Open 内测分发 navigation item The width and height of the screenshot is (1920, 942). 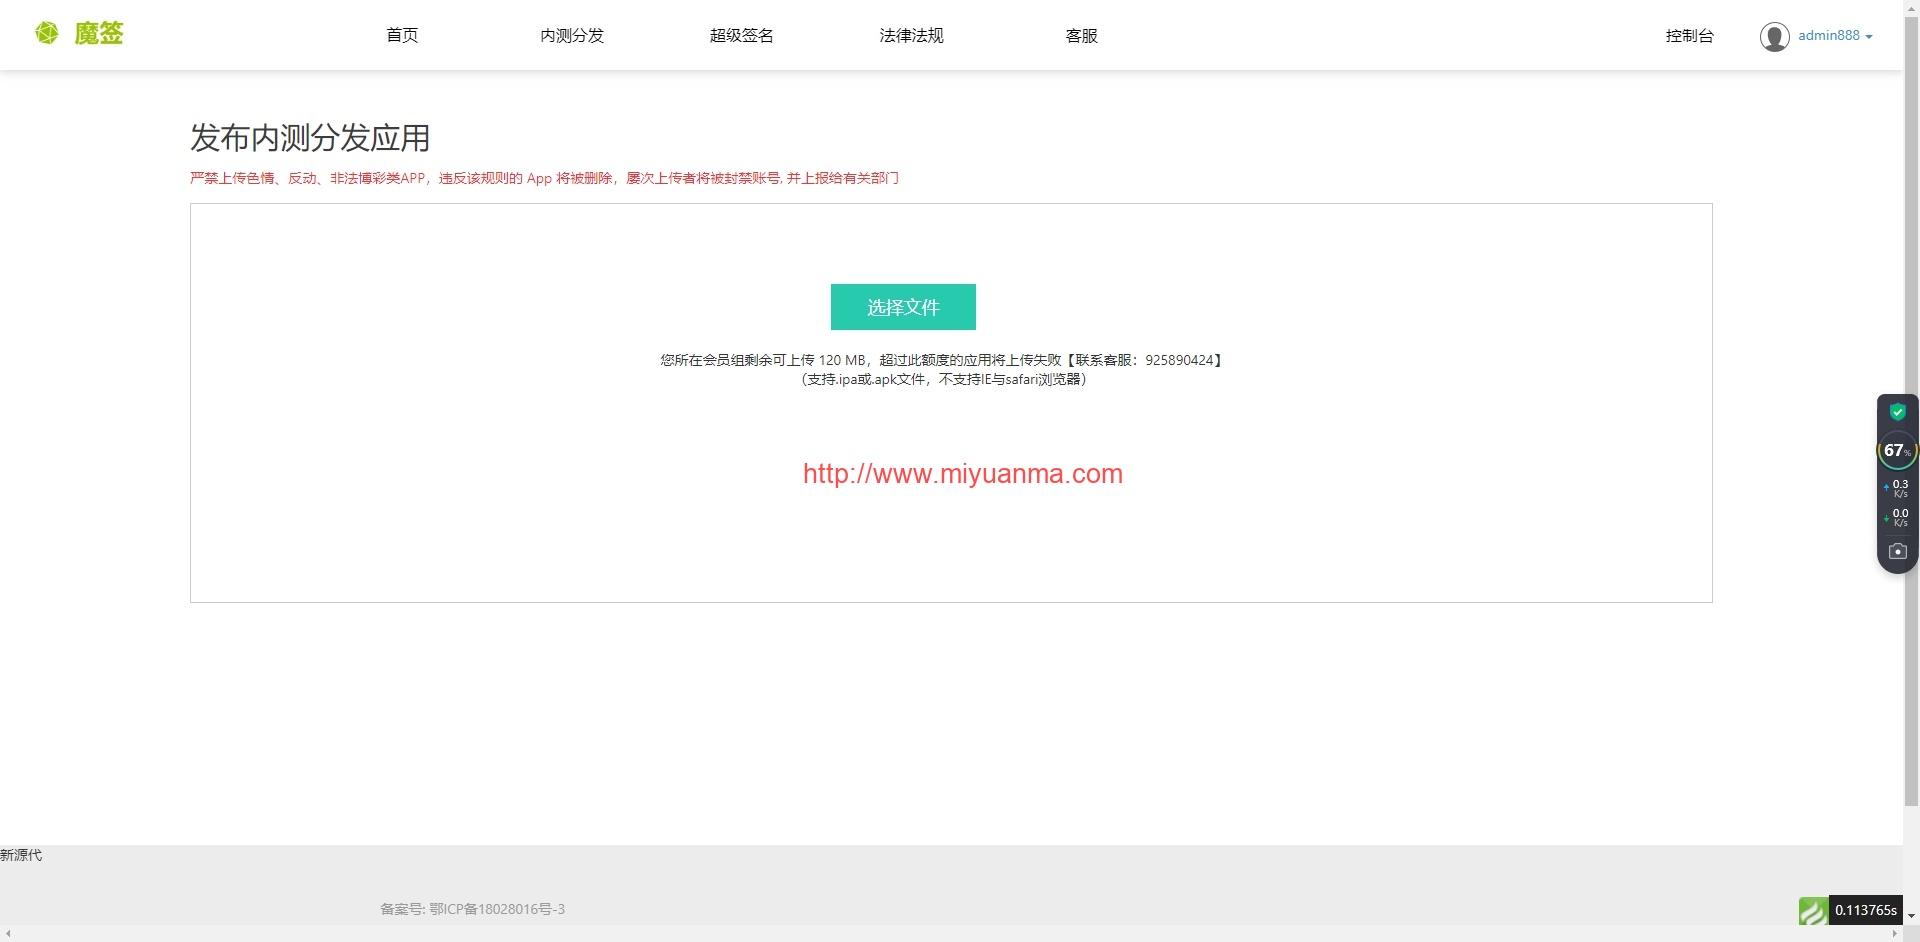[572, 36]
